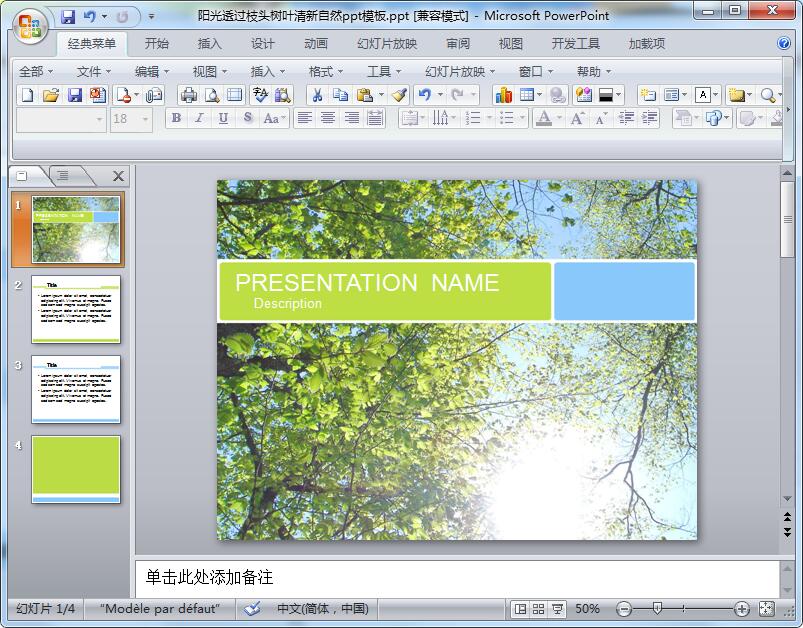Image resolution: width=803 pixels, height=628 pixels.
Task: Switch to Normal view in status bar
Action: (x=520, y=609)
